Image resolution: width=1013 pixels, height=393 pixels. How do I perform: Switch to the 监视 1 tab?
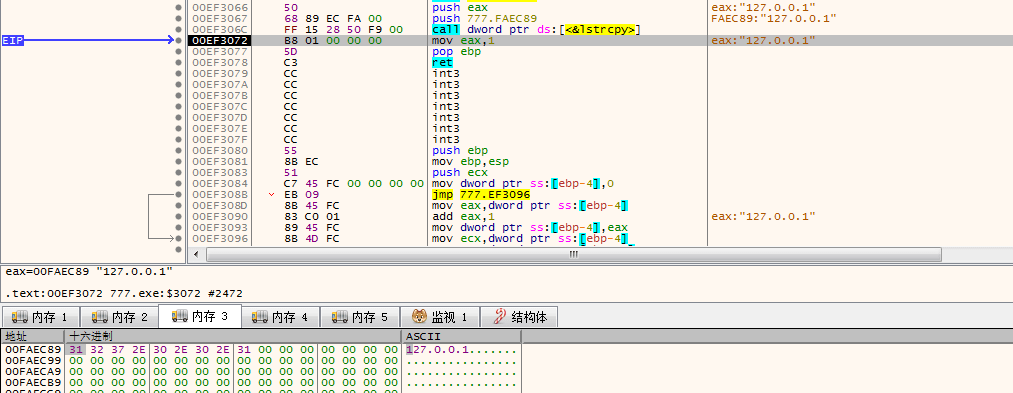click(x=441, y=317)
